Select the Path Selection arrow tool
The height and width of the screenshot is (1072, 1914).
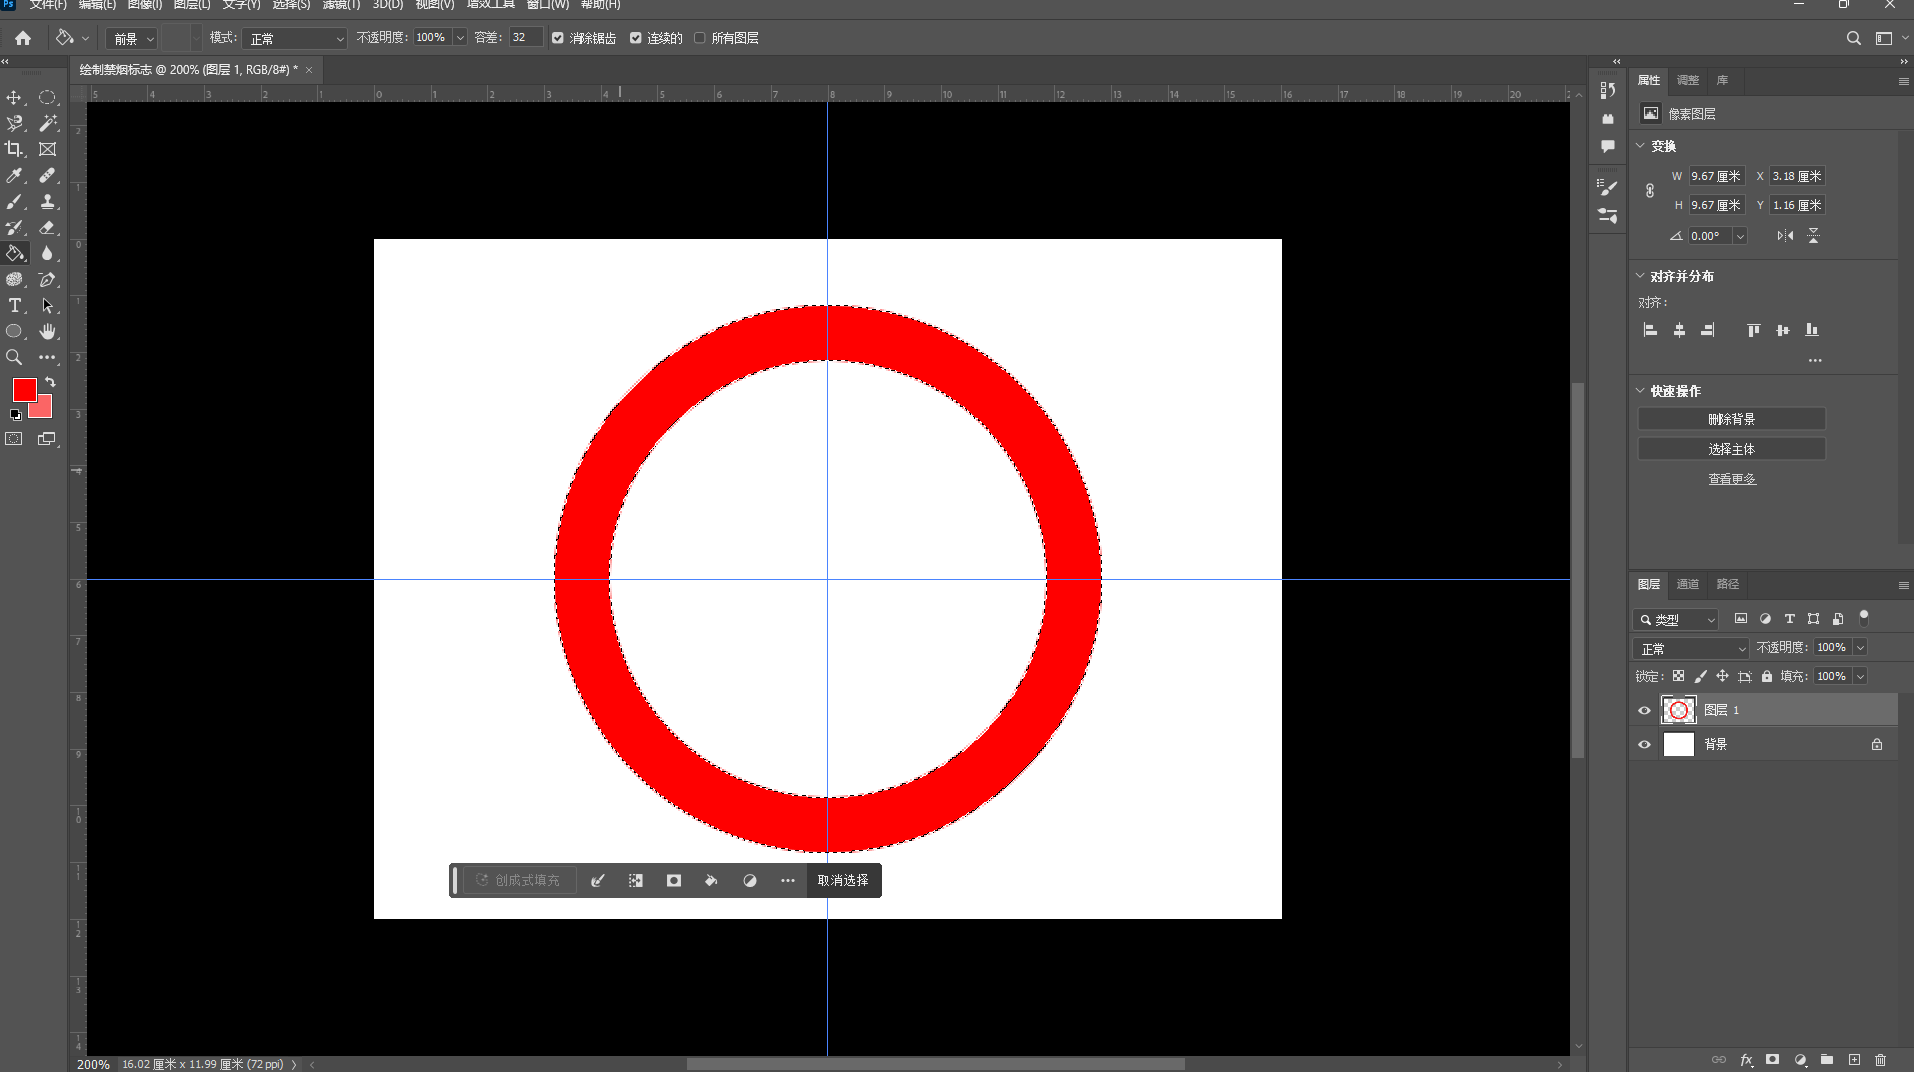pos(47,305)
